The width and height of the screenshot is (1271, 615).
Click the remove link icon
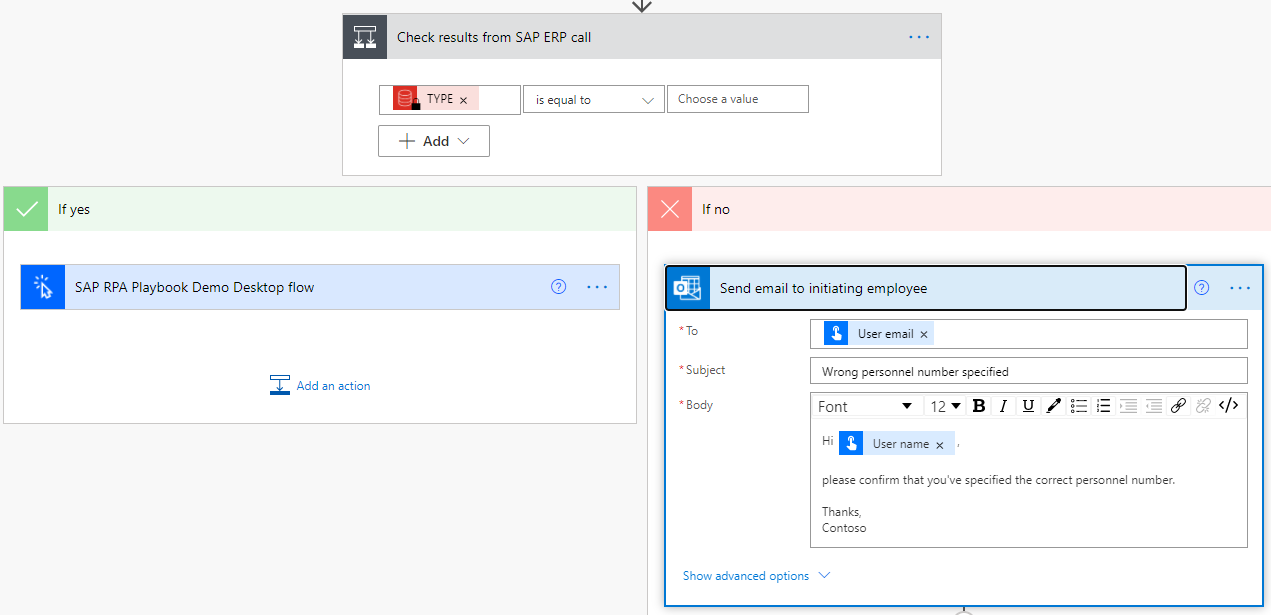pyautogui.click(x=1203, y=406)
